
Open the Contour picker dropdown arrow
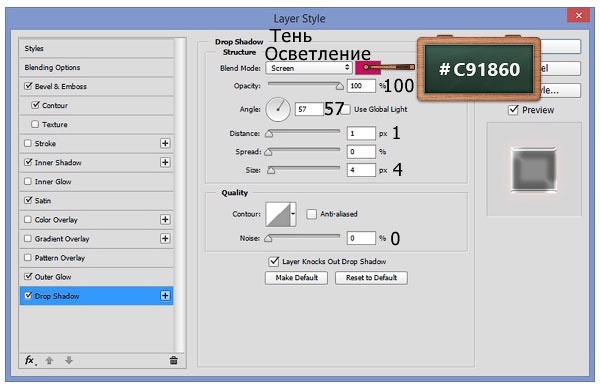click(x=293, y=214)
